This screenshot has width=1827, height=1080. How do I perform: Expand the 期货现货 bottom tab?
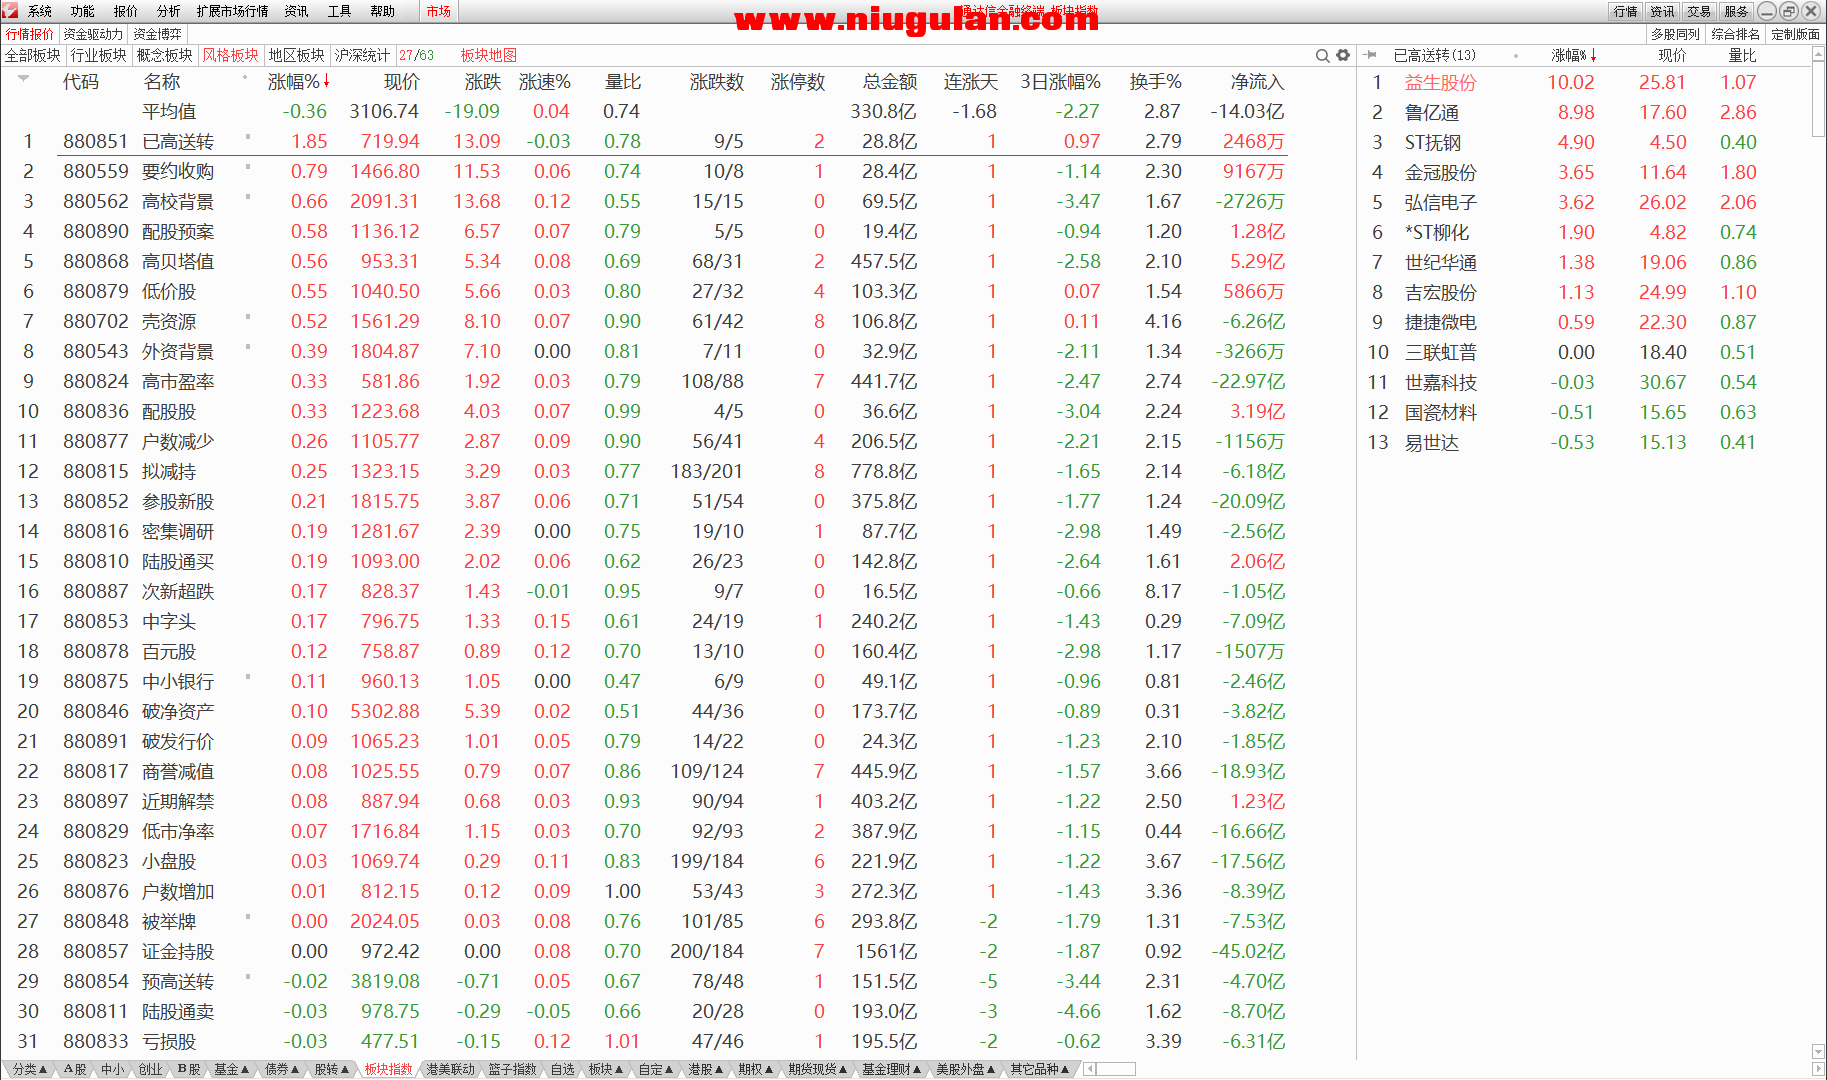tap(817, 1069)
